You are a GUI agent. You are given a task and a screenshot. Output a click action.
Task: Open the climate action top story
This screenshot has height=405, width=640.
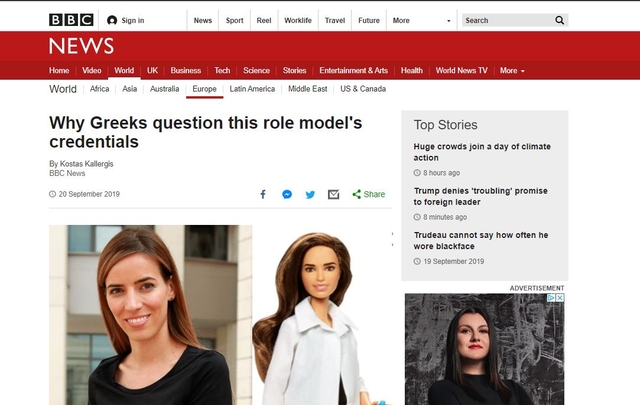point(481,152)
